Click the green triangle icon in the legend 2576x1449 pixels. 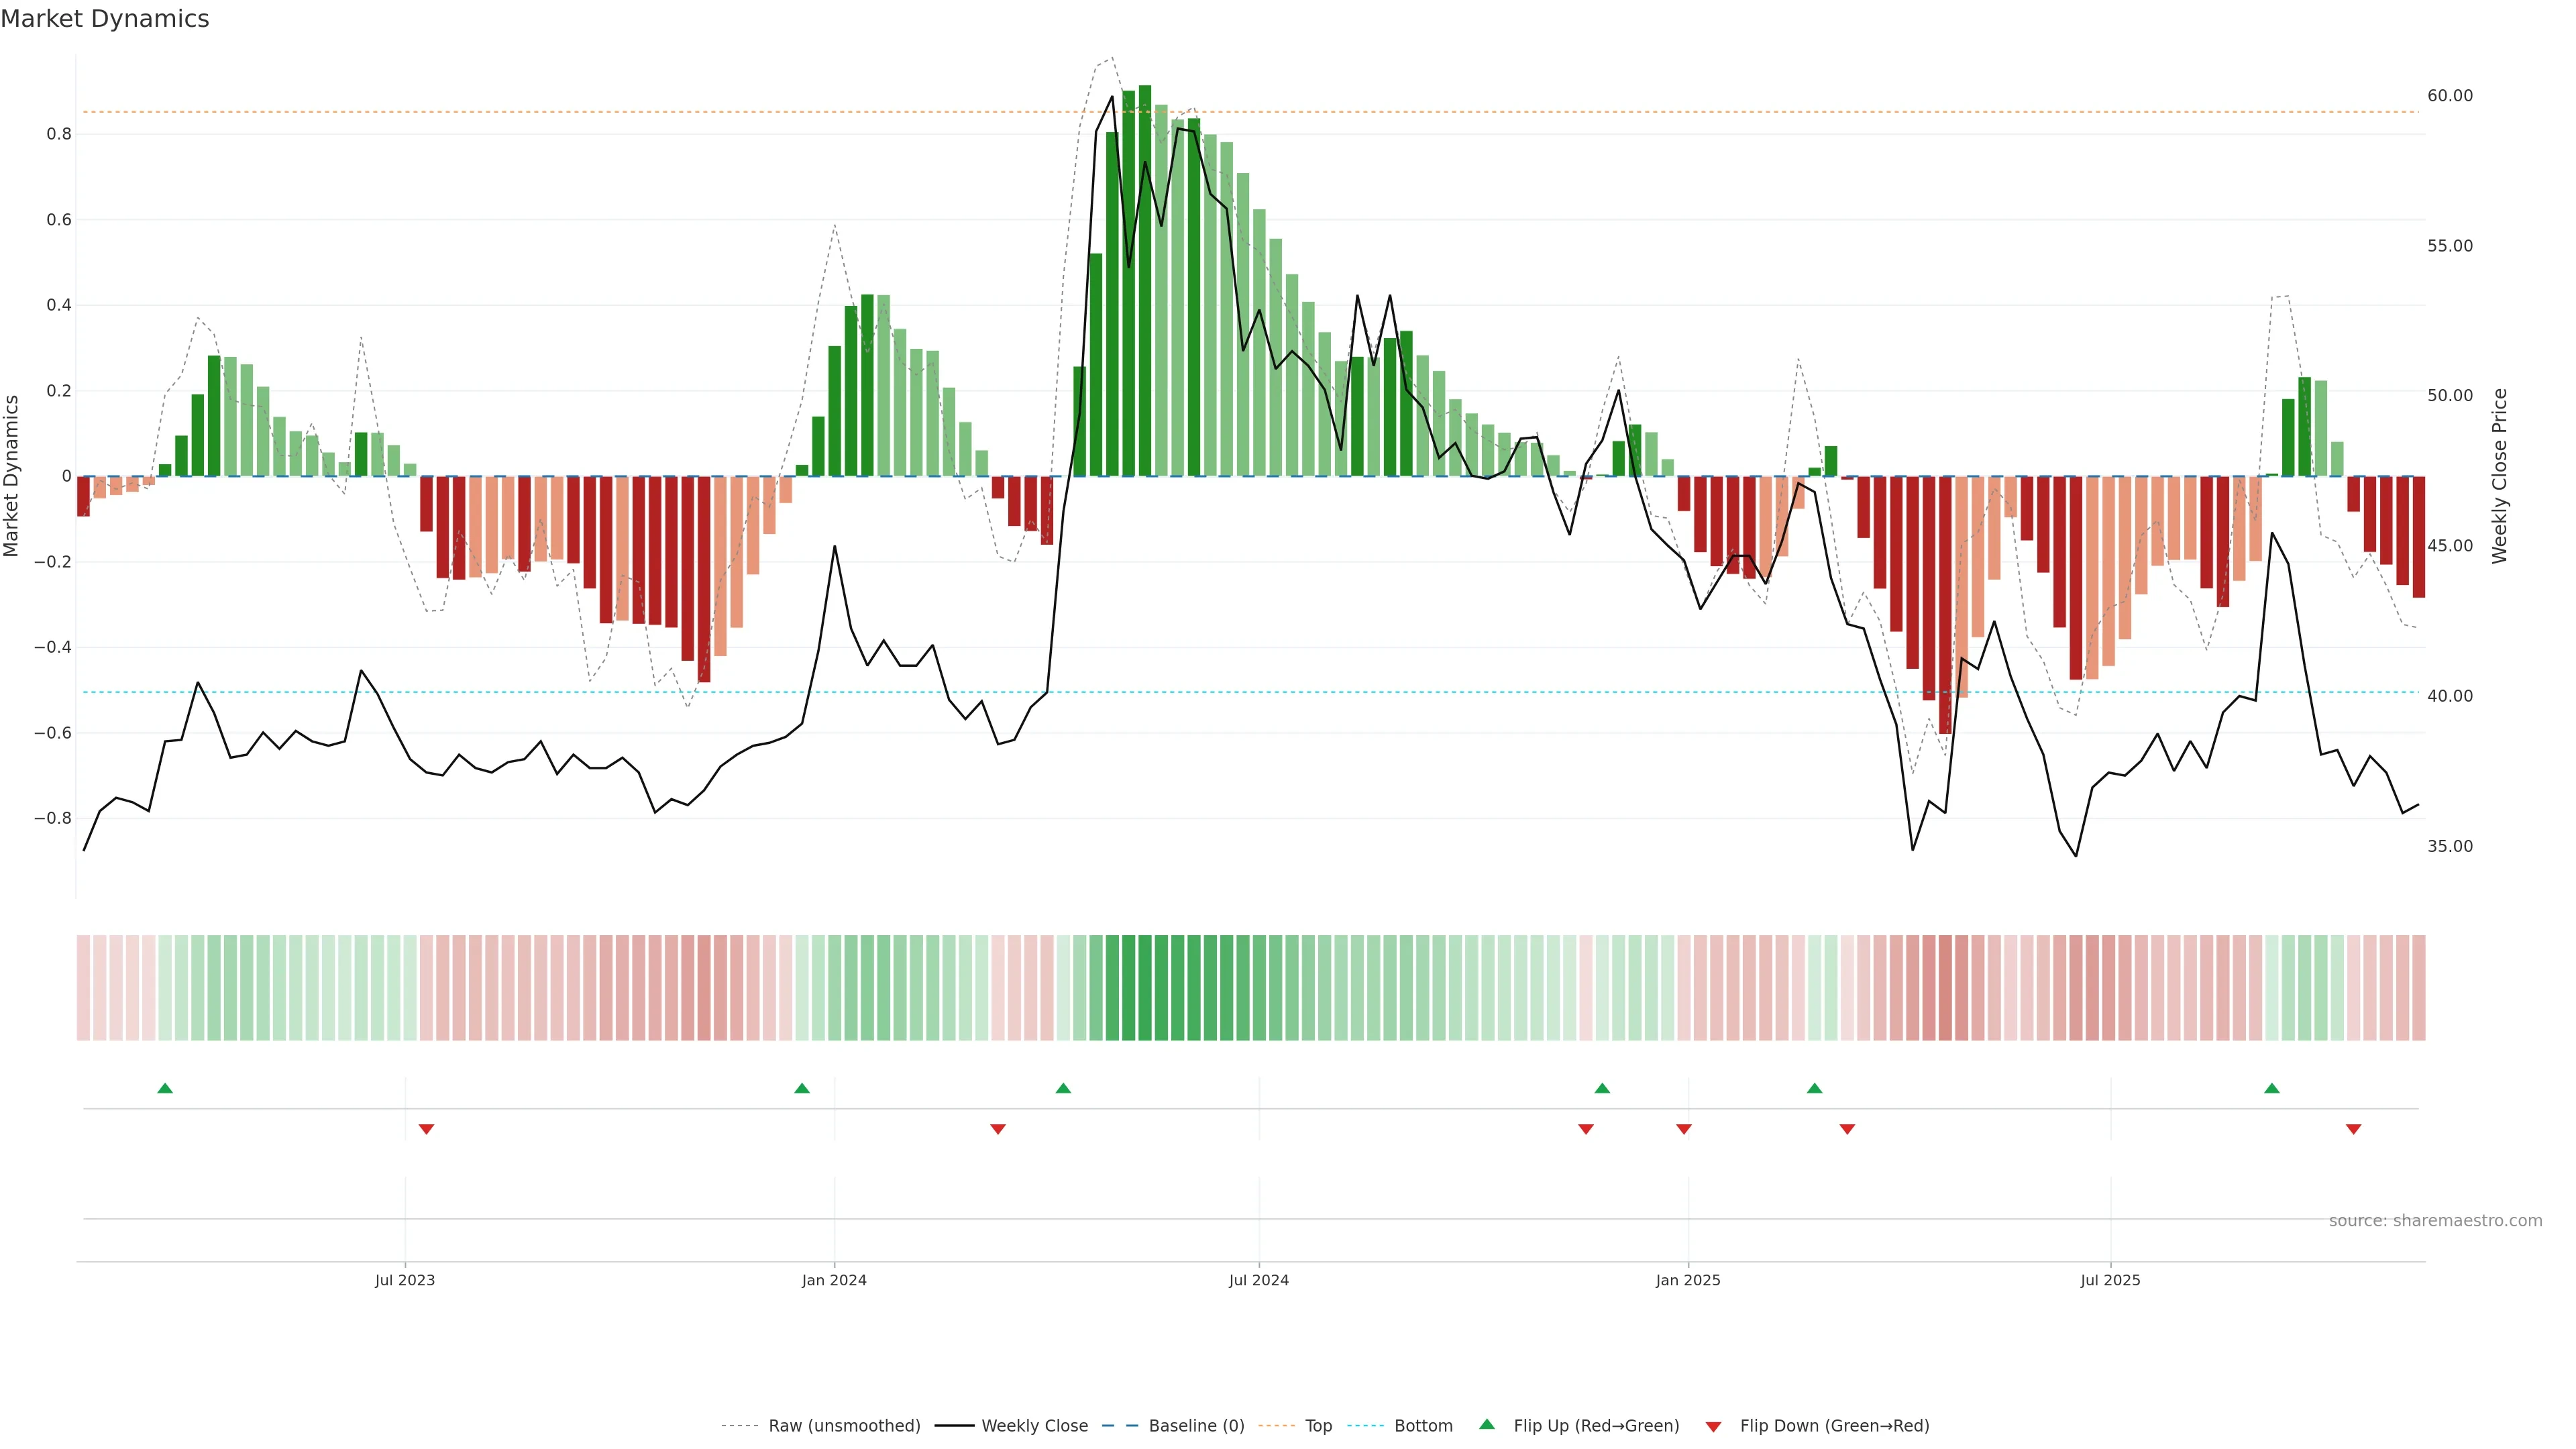(x=1486, y=1424)
